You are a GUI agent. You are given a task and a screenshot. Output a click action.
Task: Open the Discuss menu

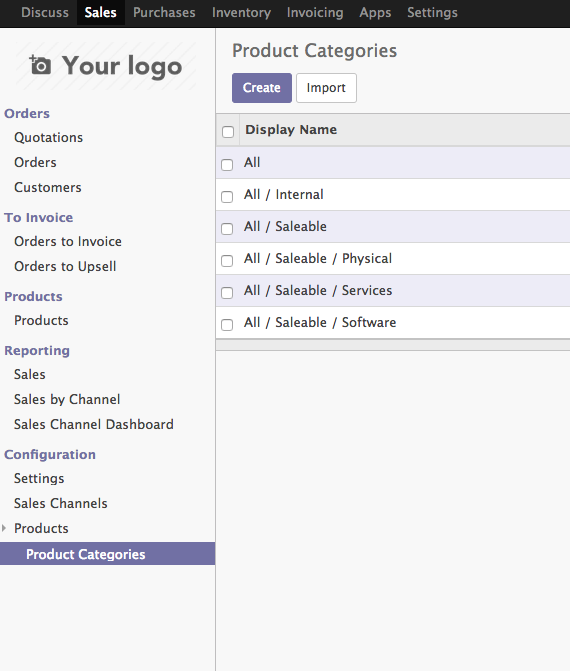click(x=45, y=12)
